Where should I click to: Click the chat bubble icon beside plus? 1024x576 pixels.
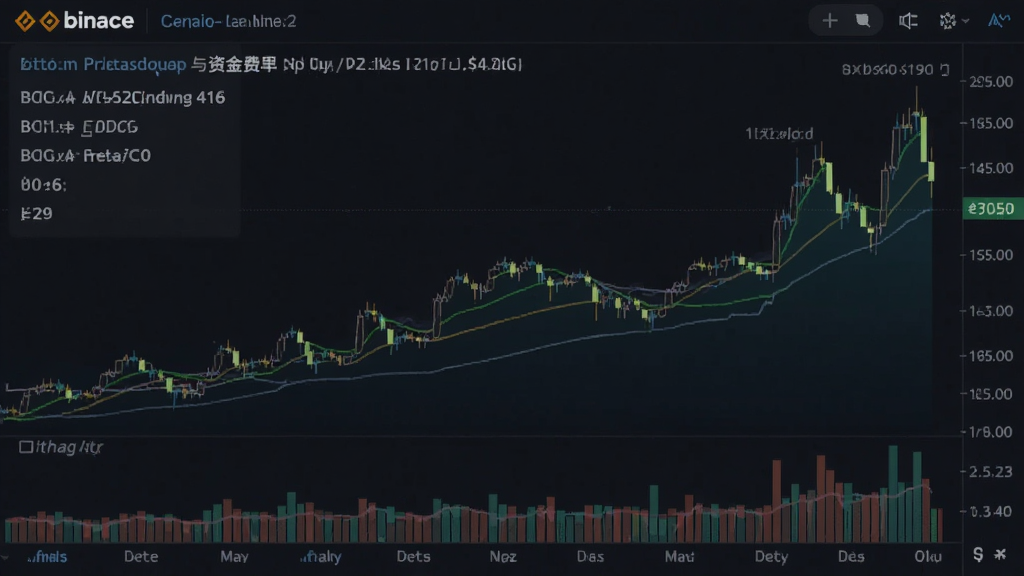863,21
